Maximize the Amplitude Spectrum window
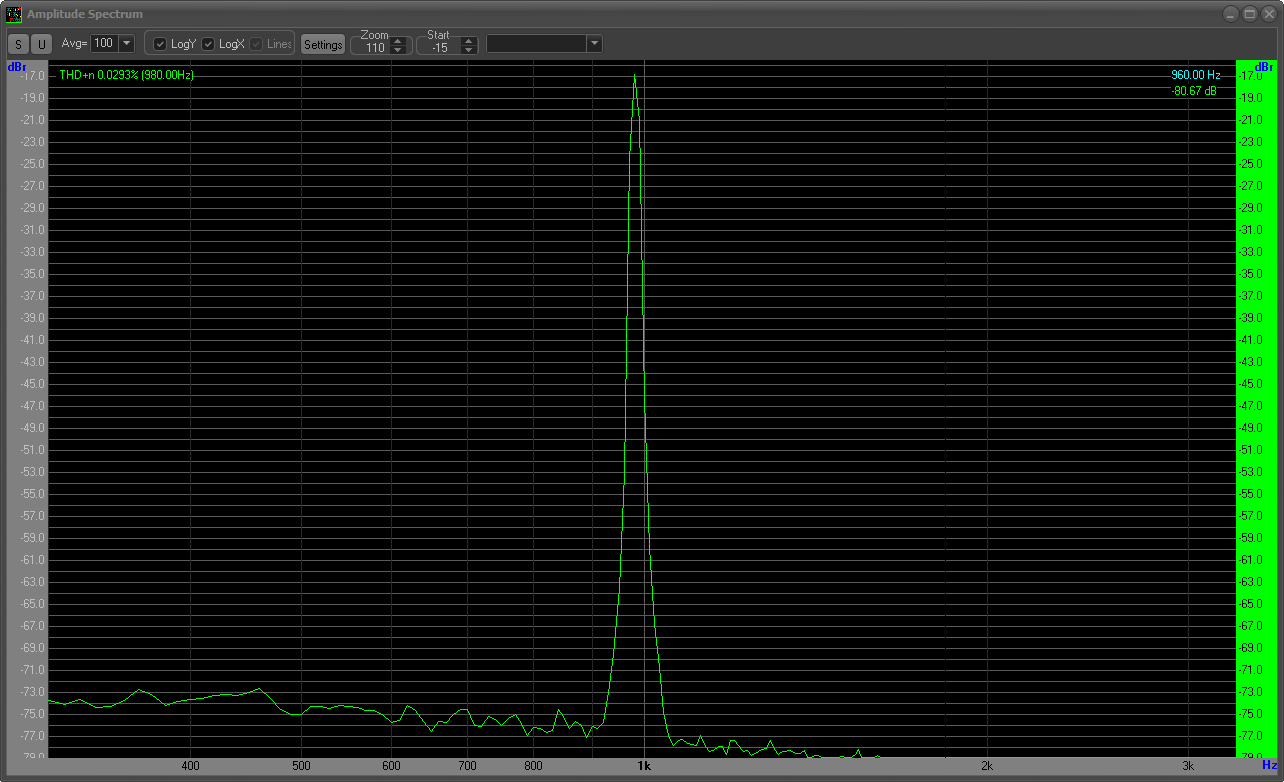Viewport: 1284px width, 782px height. (1249, 14)
